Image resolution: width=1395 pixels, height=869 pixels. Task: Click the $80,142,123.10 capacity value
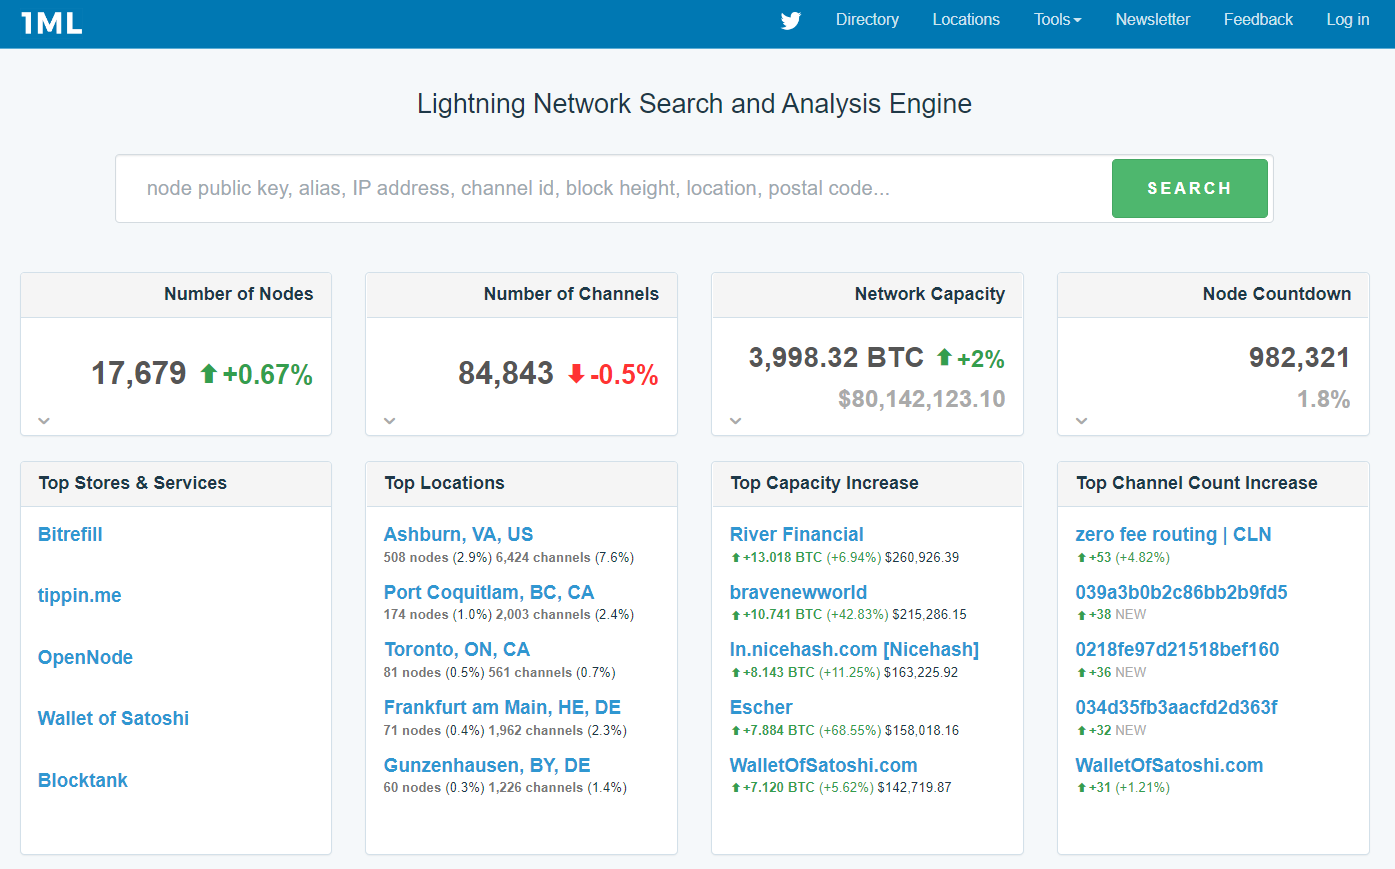[922, 399]
